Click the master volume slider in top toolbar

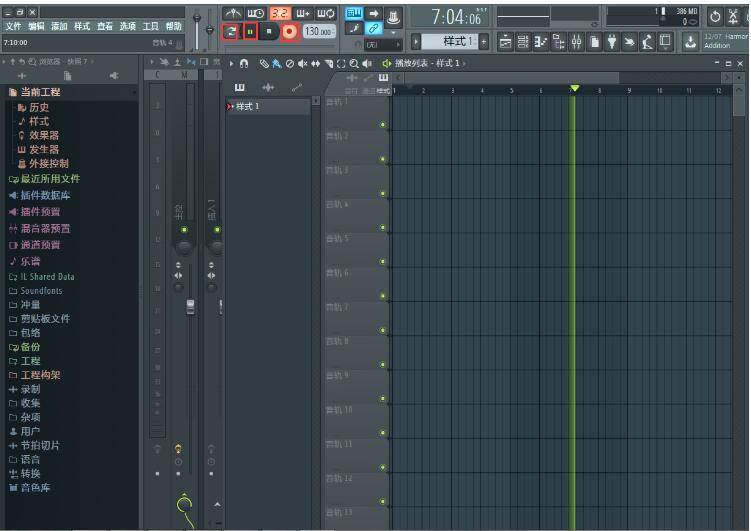[197, 30]
